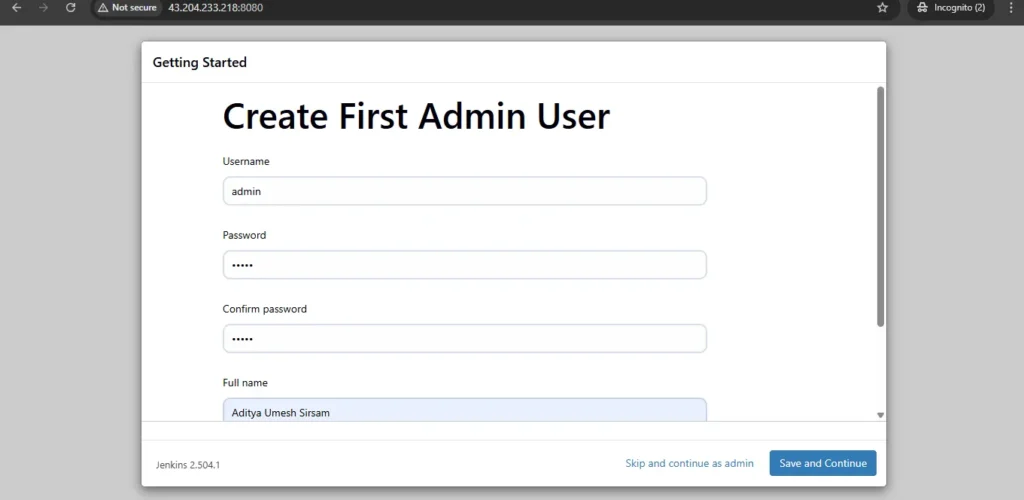Image resolution: width=1024 pixels, height=500 pixels.
Task: Click the browser back arrow
Action: (x=16, y=7)
